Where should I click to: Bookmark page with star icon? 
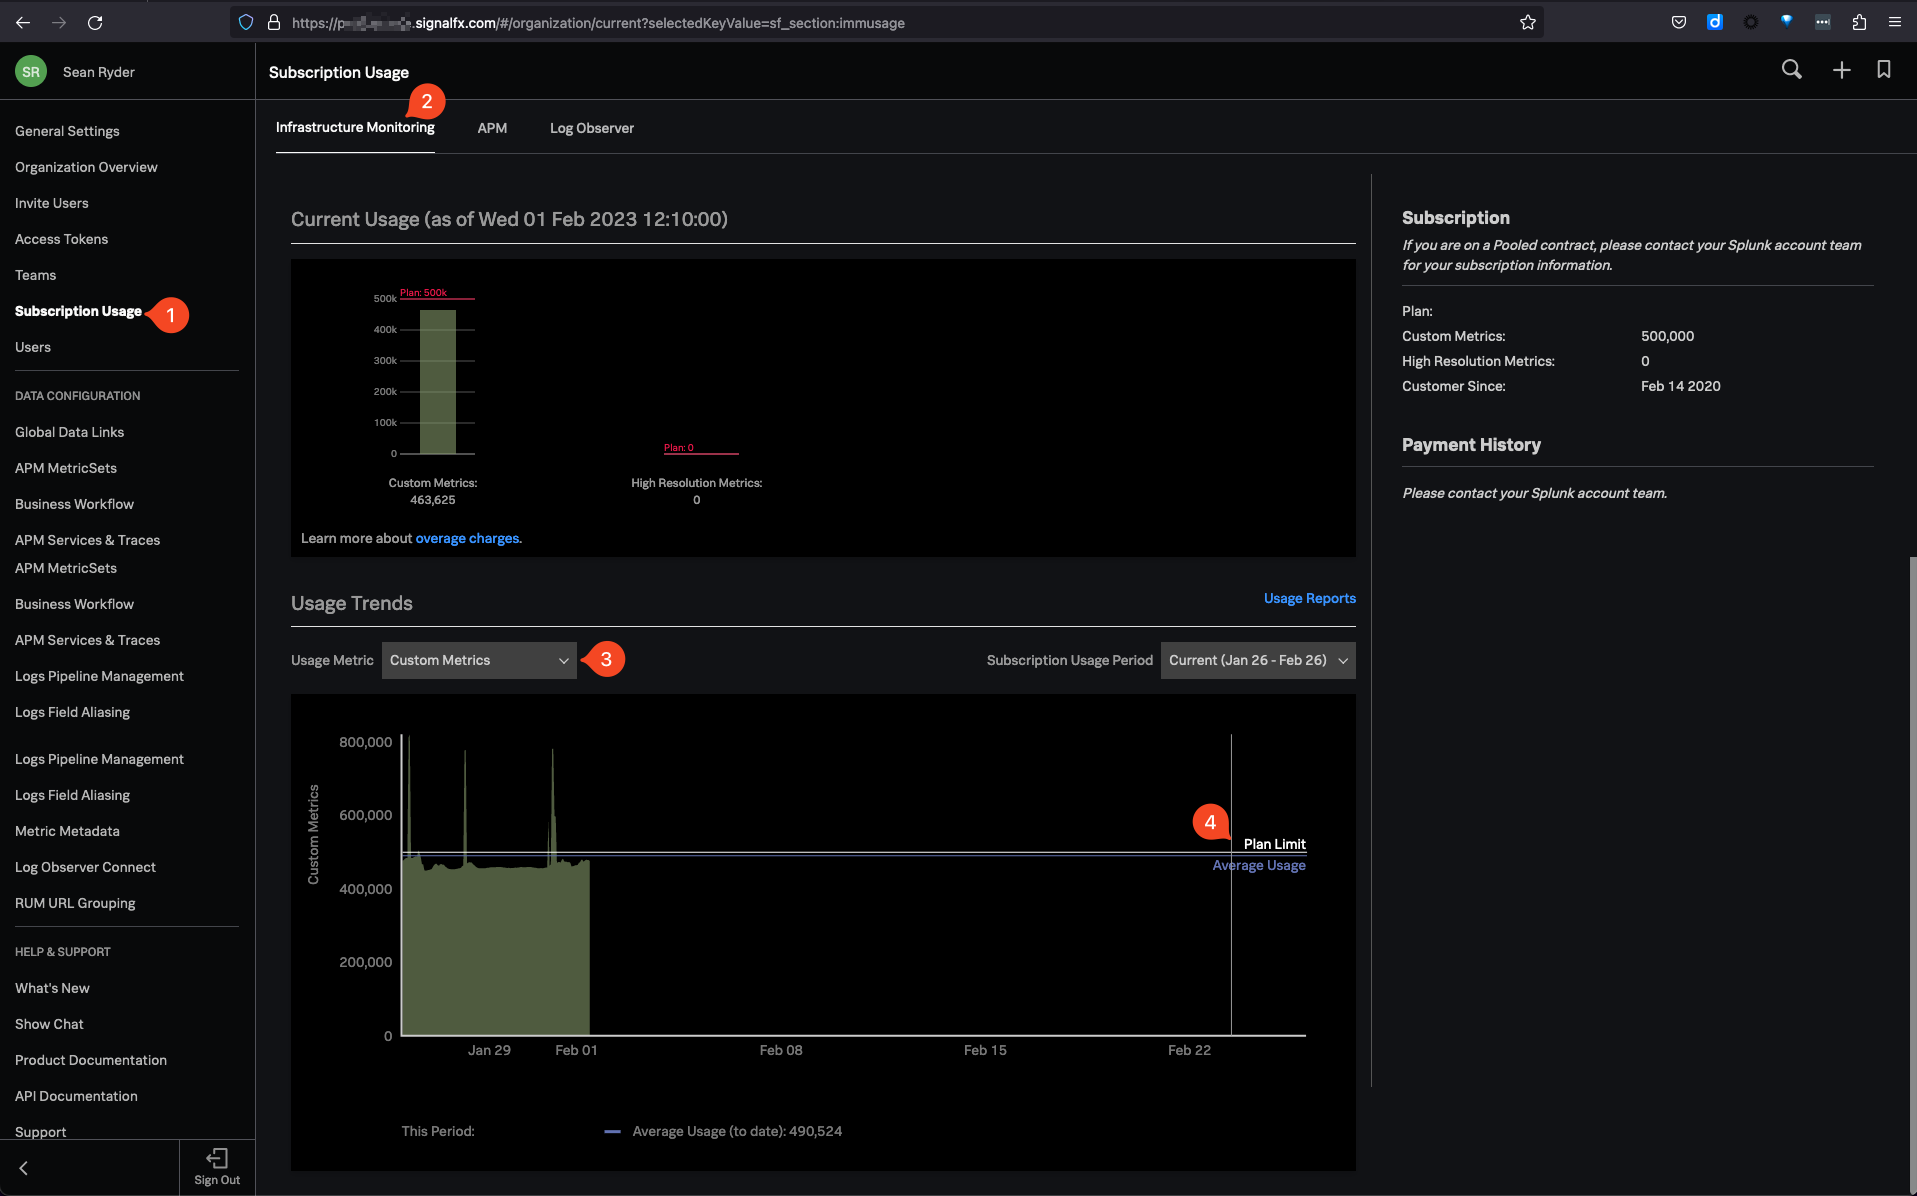click(1527, 22)
